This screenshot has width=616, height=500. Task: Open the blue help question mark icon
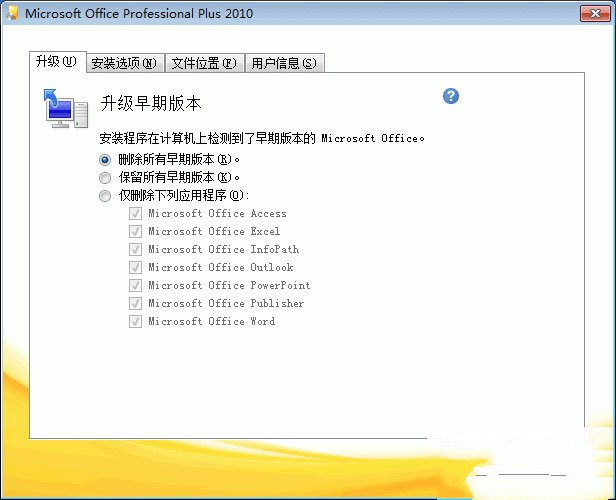pyautogui.click(x=451, y=96)
